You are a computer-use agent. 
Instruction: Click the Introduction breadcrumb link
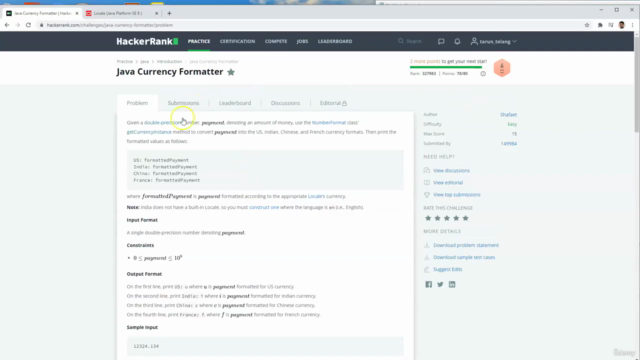pyautogui.click(x=169, y=61)
